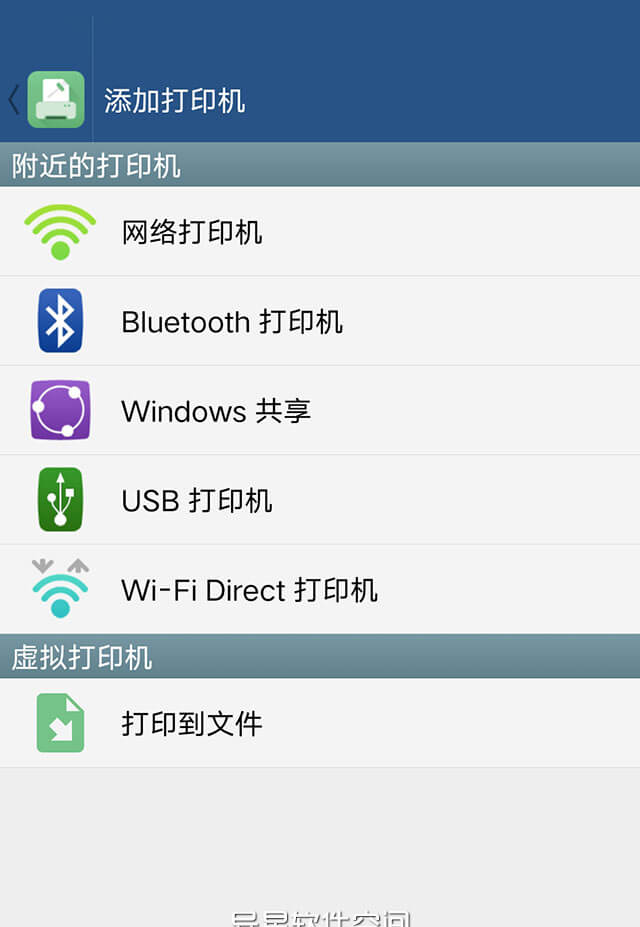Click the 虚拟打印机 section header
640x927 pixels.
point(82,657)
